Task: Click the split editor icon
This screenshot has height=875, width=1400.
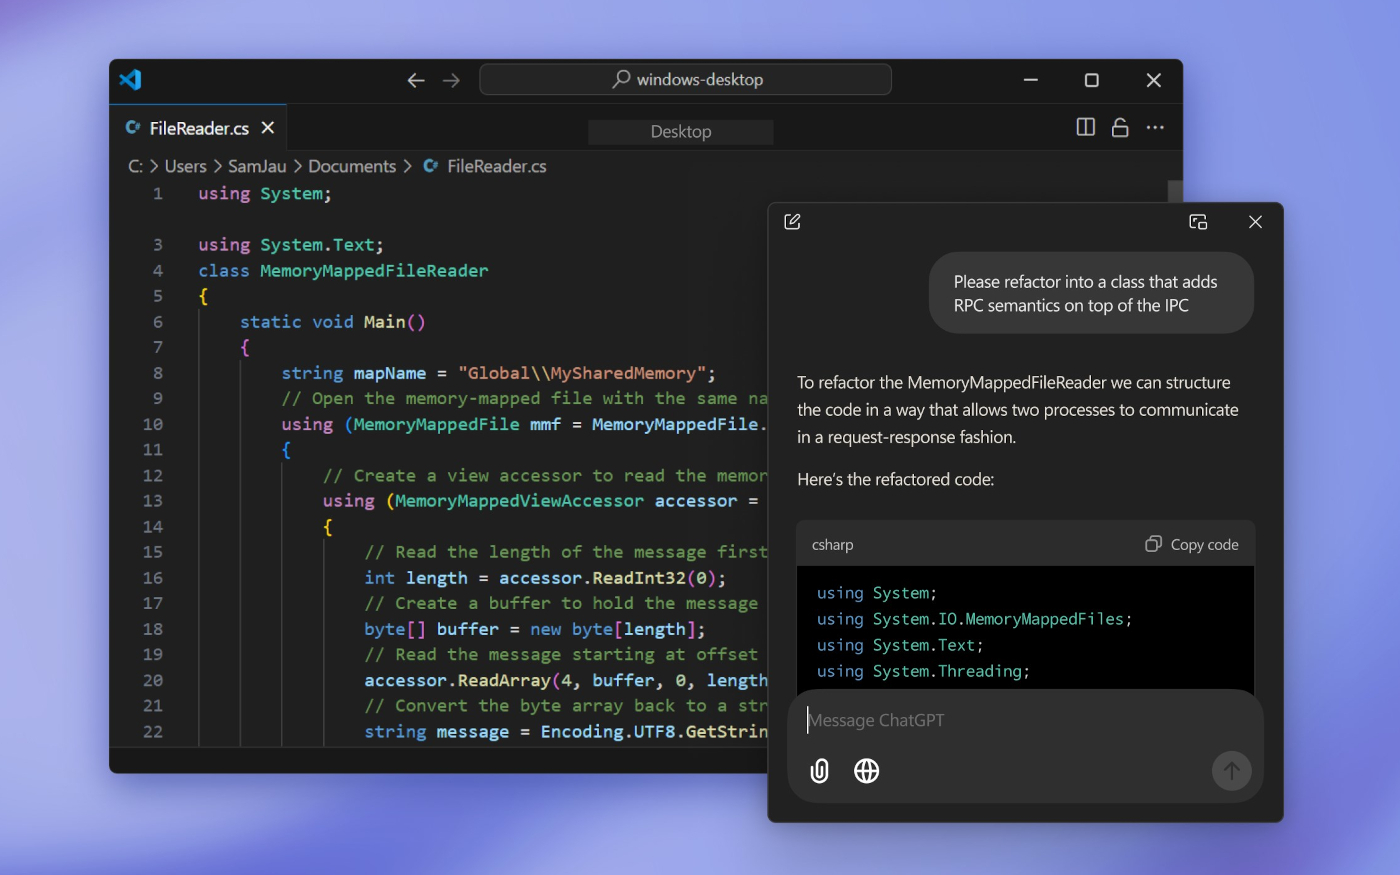Action: click(1085, 127)
